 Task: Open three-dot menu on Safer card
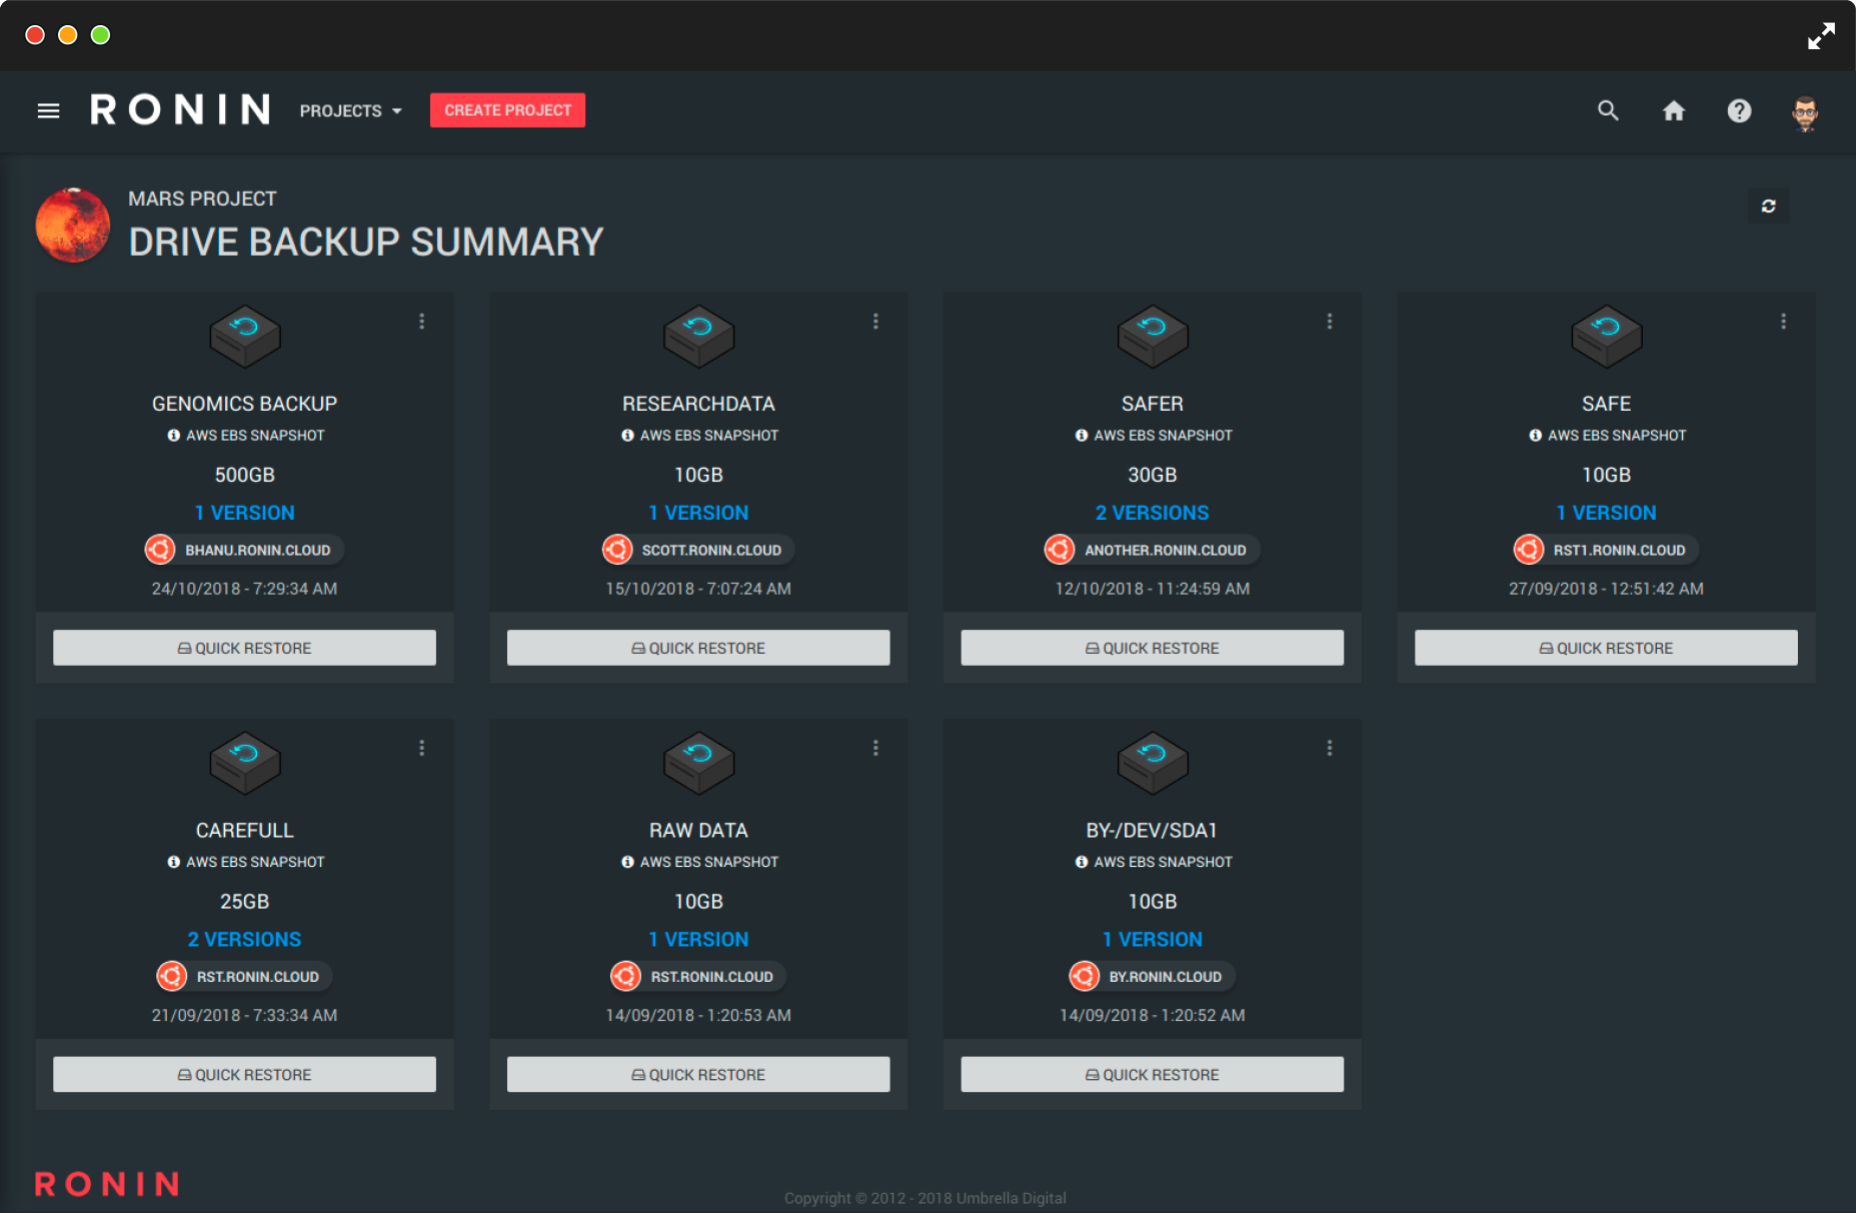click(1329, 321)
